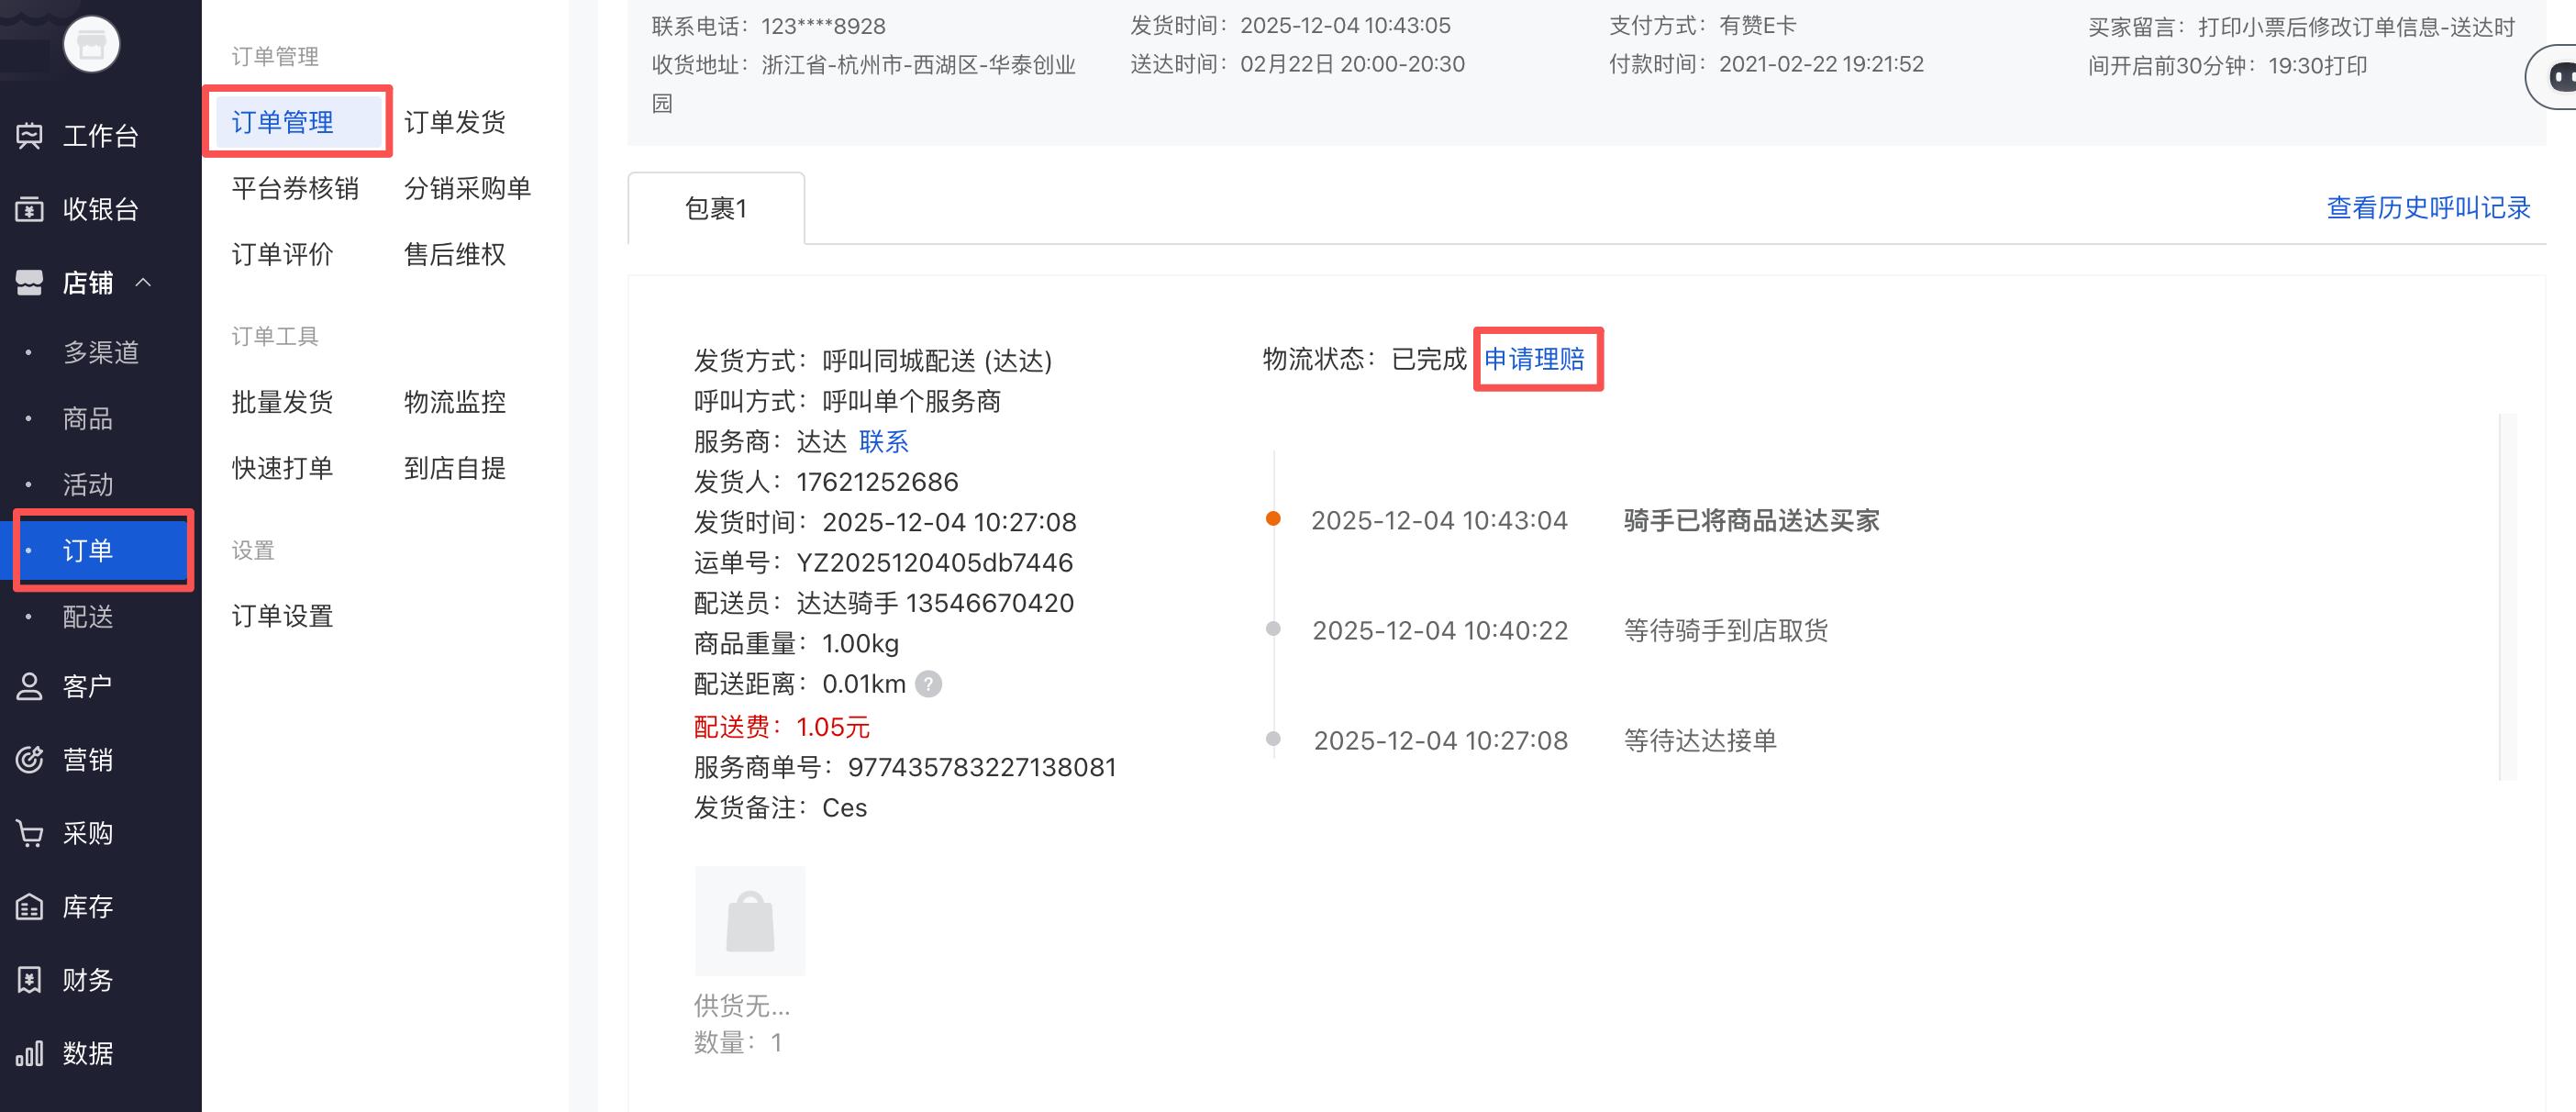Image resolution: width=2576 pixels, height=1112 pixels.
Task: Click the 客户 customer person icon
Action: (30, 686)
